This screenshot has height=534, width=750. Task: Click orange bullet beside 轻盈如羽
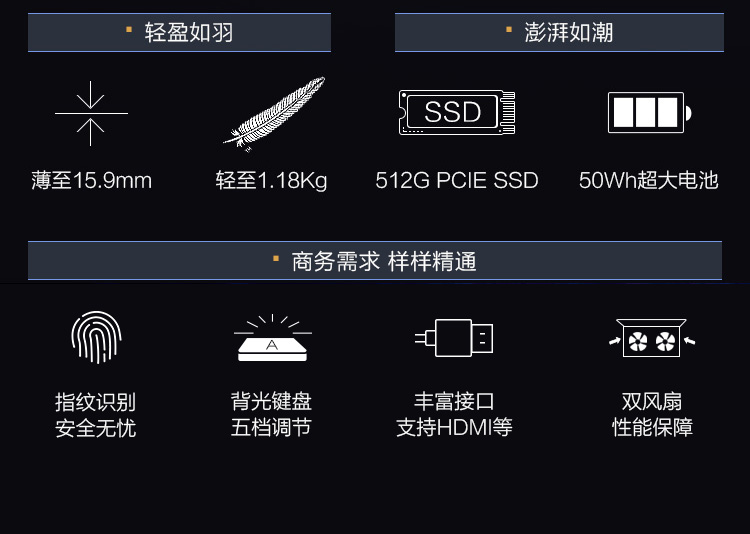click(129, 30)
